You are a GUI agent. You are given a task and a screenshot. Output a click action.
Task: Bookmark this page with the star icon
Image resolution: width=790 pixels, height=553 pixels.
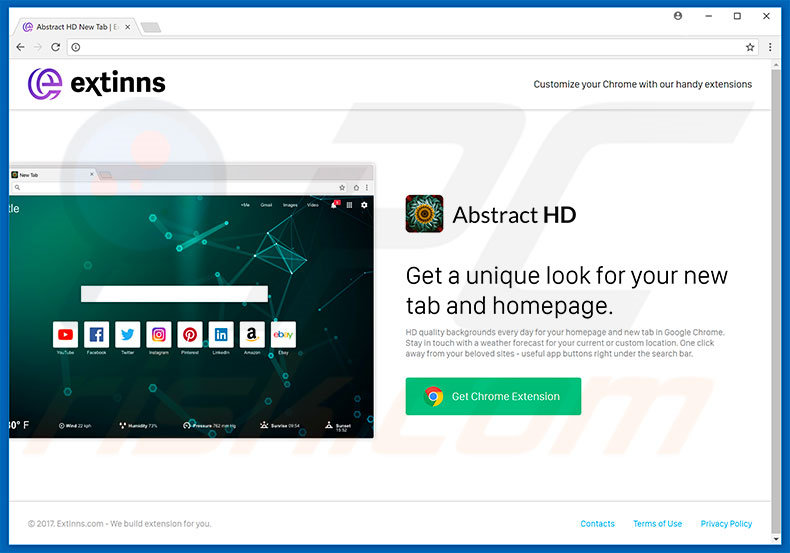click(x=750, y=47)
